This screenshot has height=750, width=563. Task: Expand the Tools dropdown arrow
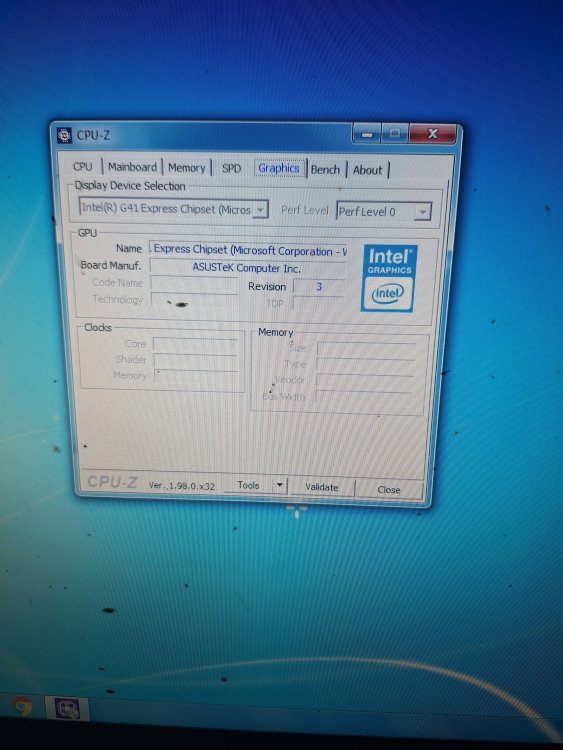tap(280, 485)
